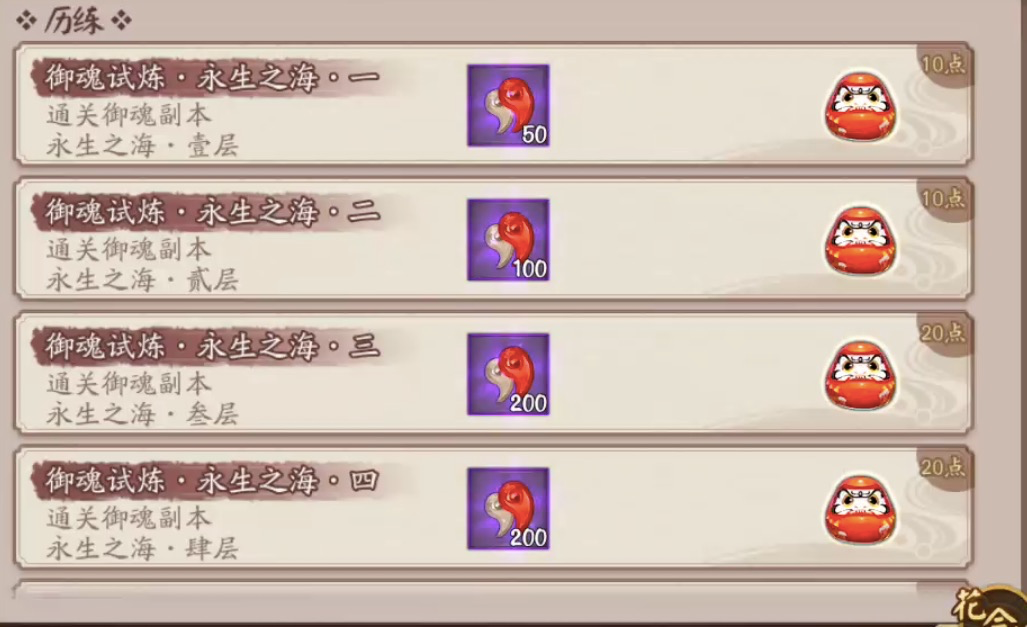Tap the 20点 badge on the fourth quest
Image resolution: width=1027 pixels, height=627 pixels.
coord(943,467)
